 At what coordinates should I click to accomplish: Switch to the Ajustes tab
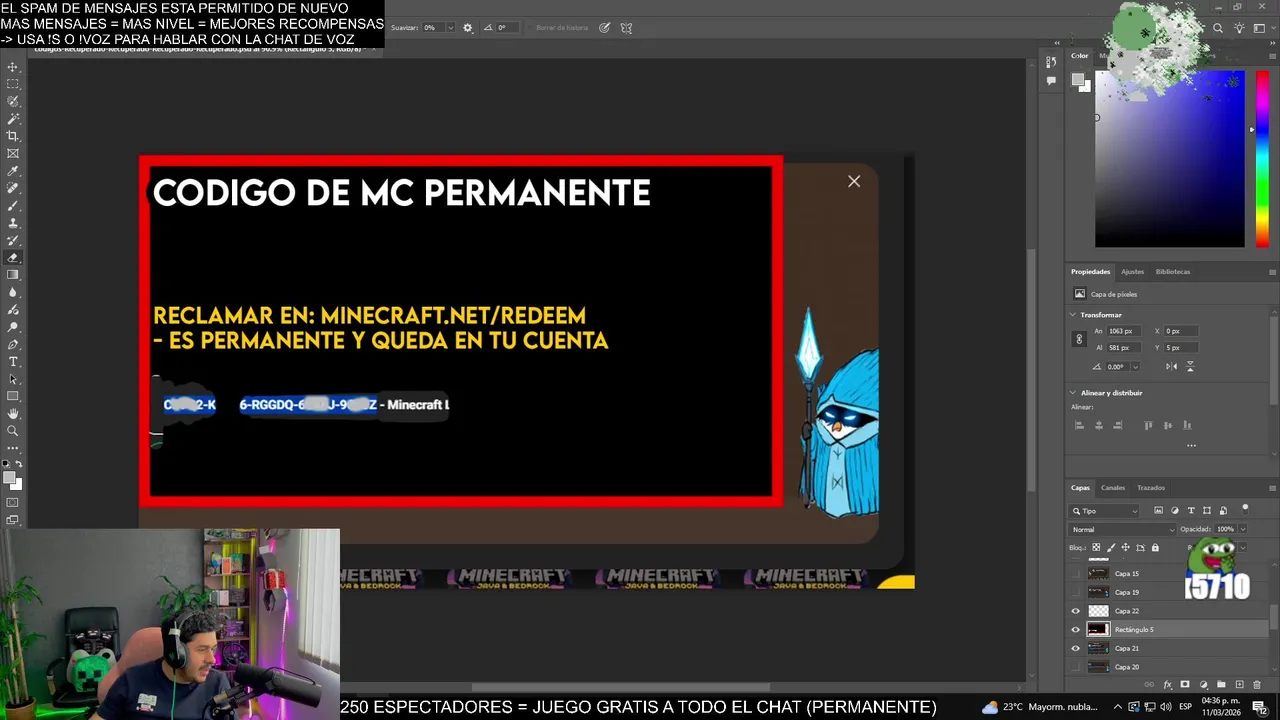point(1133,272)
